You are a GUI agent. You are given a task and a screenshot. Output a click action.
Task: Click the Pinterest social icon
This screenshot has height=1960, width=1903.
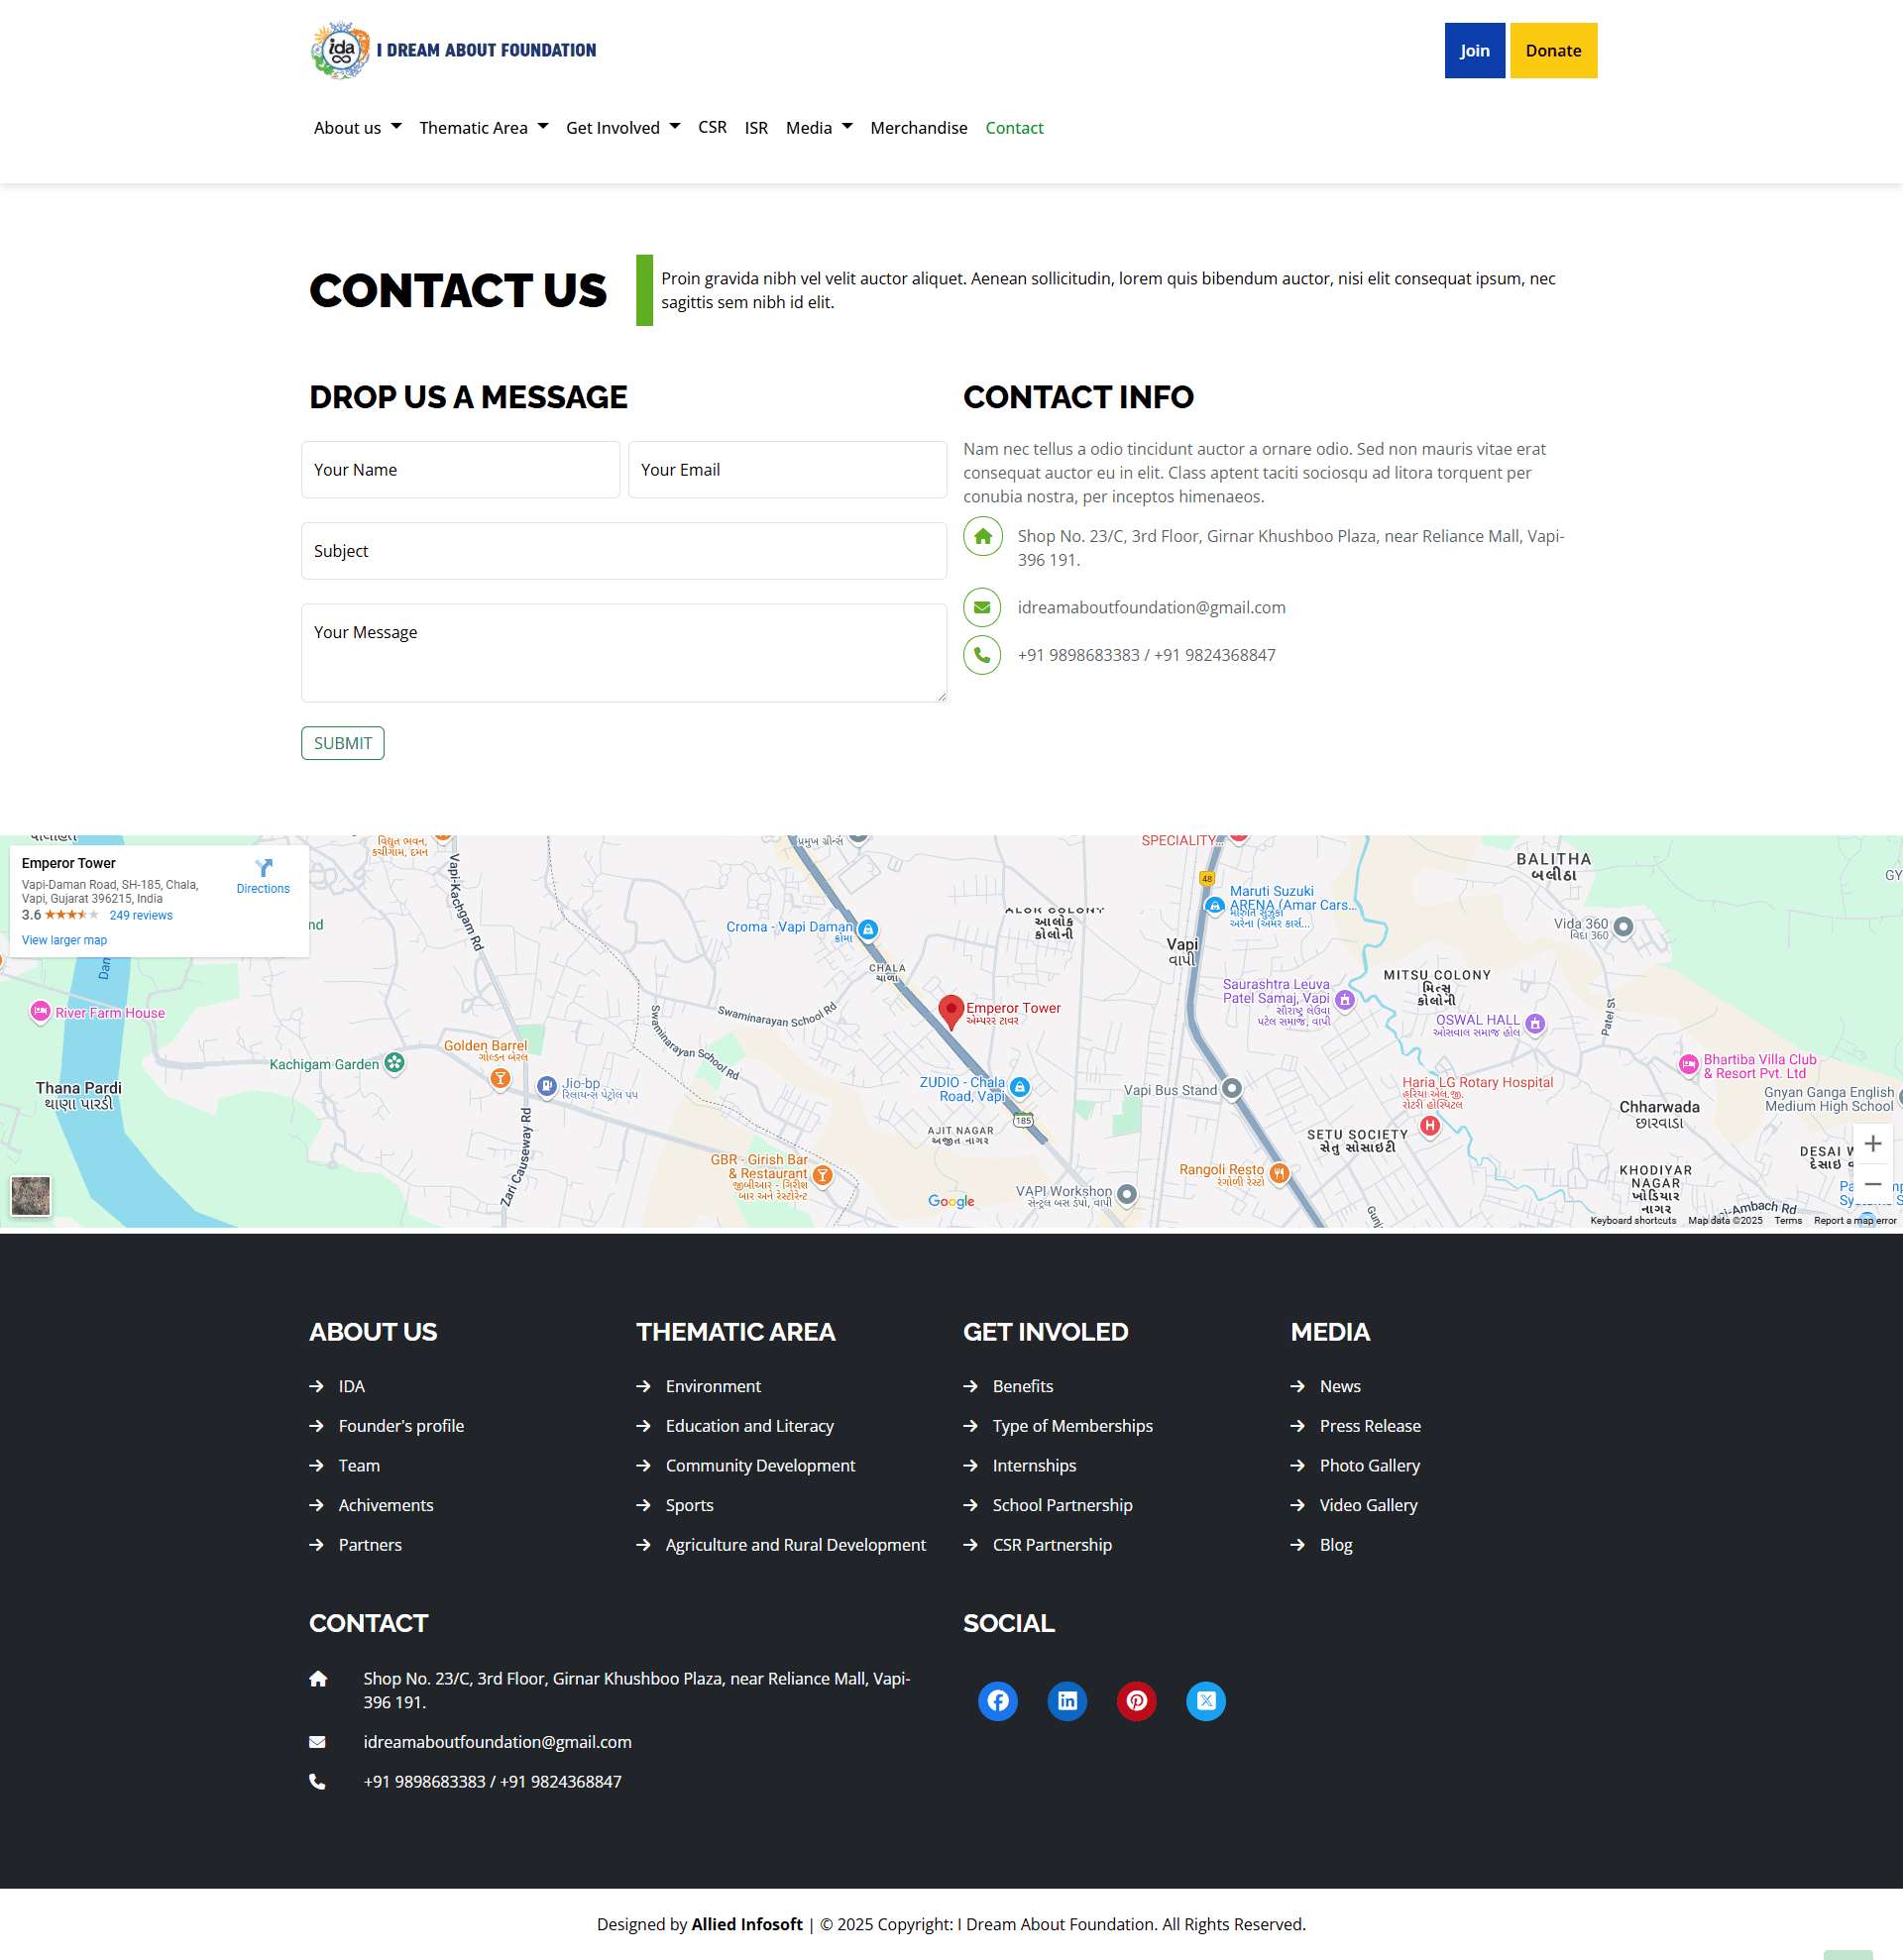1136,1700
